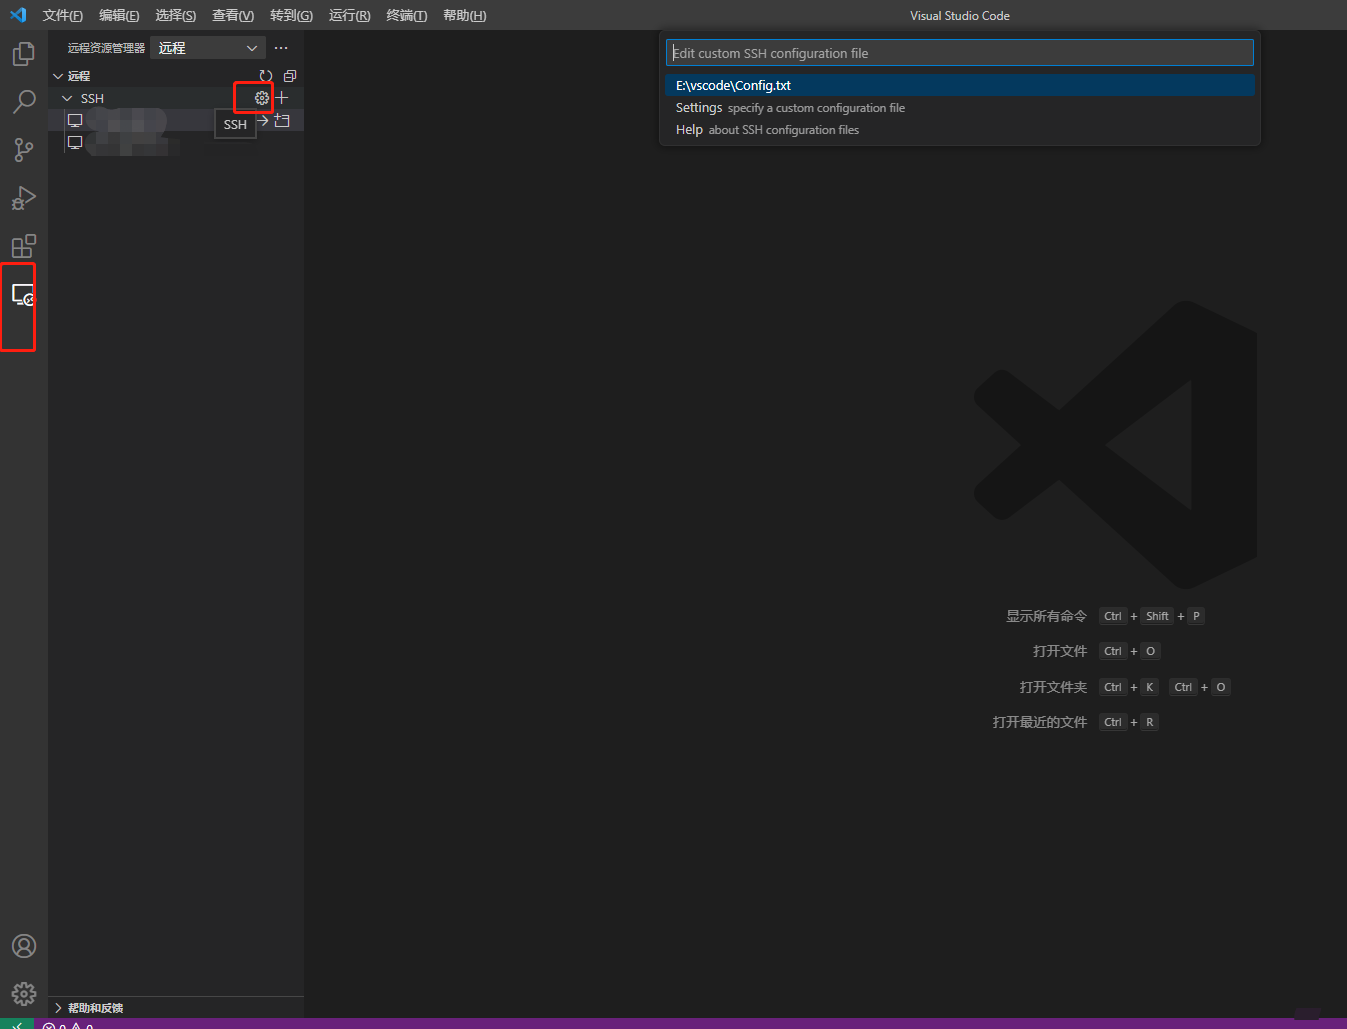Open the 运行(R) menu

349,15
